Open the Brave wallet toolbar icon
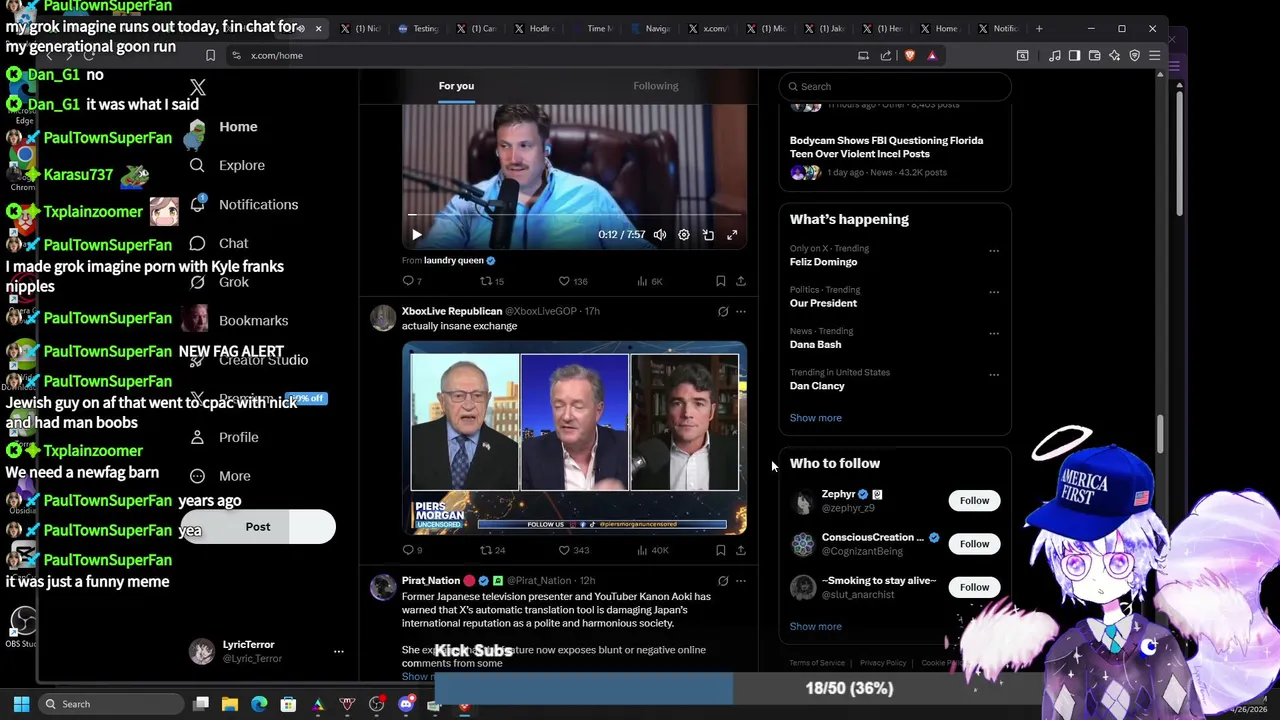 click(1094, 55)
